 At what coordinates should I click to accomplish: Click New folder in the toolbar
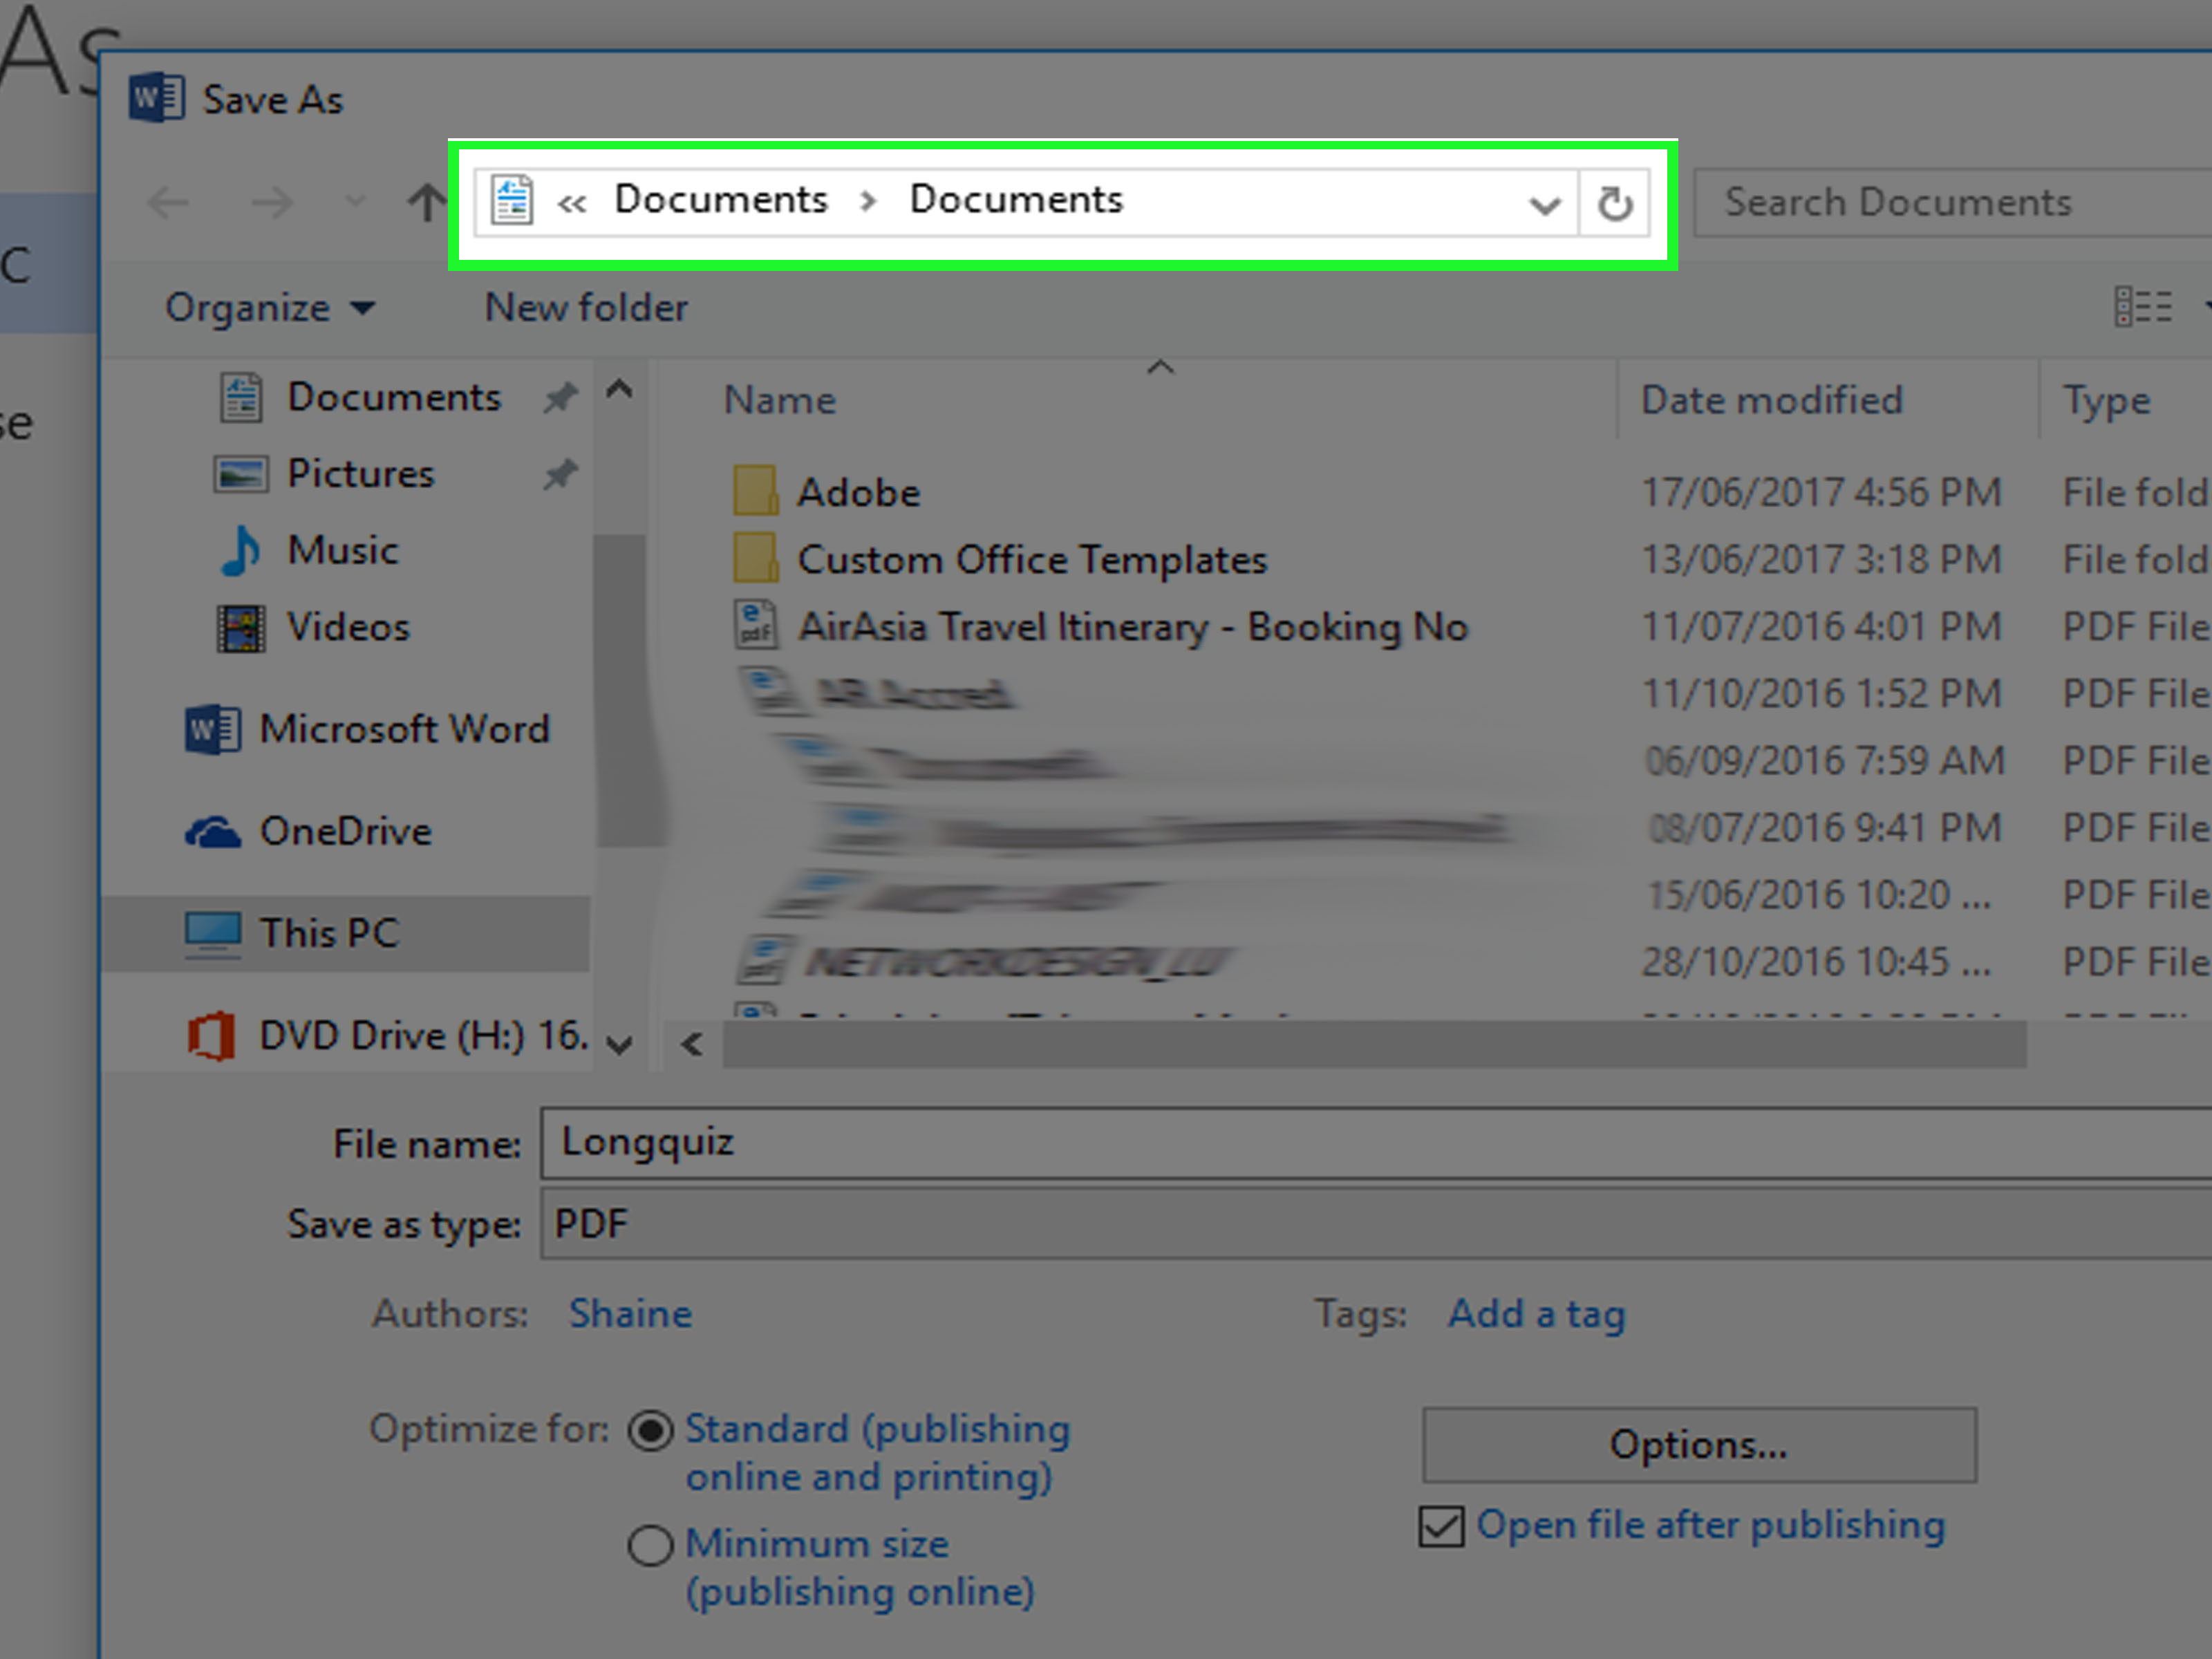click(x=586, y=307)
